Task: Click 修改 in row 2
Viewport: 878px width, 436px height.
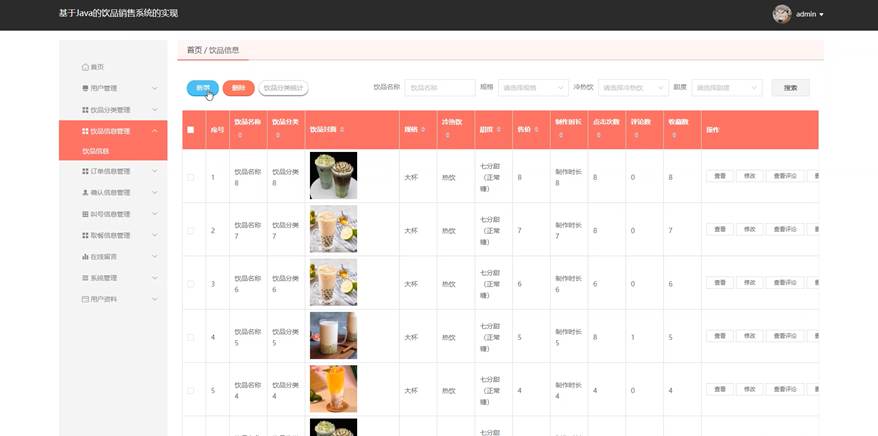Action: click(x=749, y=229)
